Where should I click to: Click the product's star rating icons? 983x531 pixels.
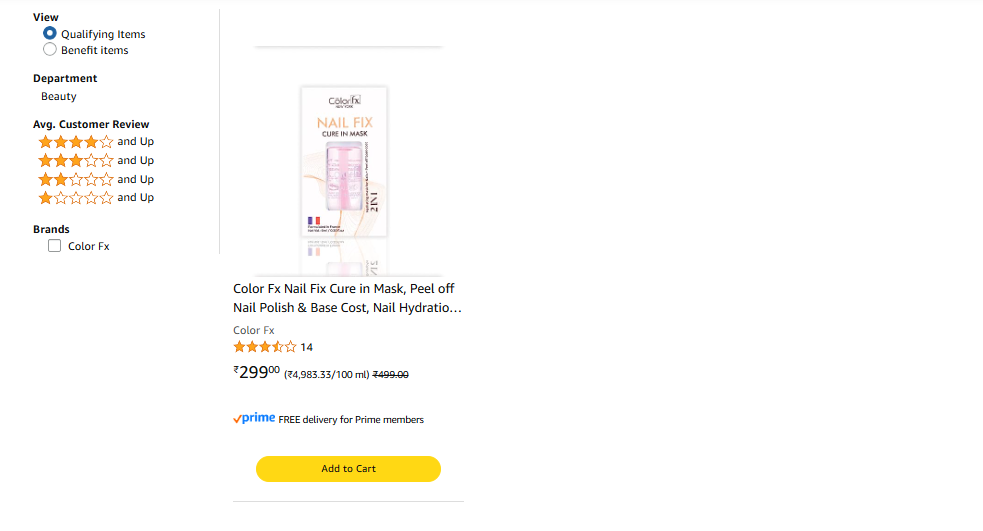click(x=265, y=347)
